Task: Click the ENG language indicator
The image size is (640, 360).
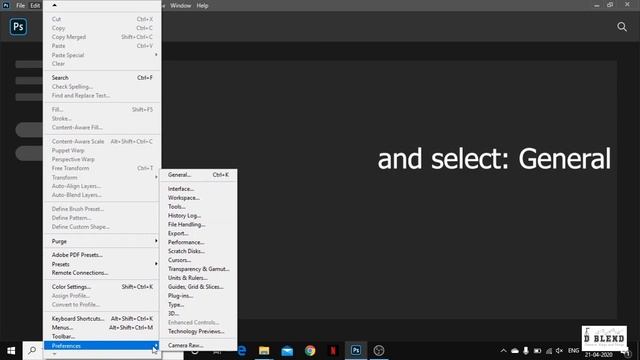Action: pos(573,351)
